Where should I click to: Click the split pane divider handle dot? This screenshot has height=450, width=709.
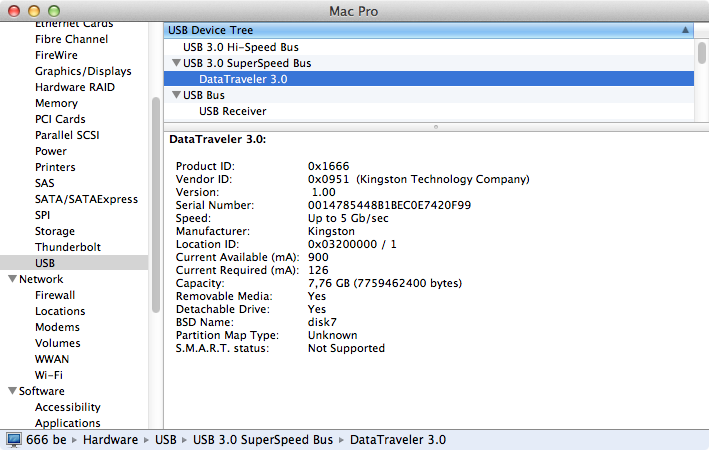tap(436, 127)
